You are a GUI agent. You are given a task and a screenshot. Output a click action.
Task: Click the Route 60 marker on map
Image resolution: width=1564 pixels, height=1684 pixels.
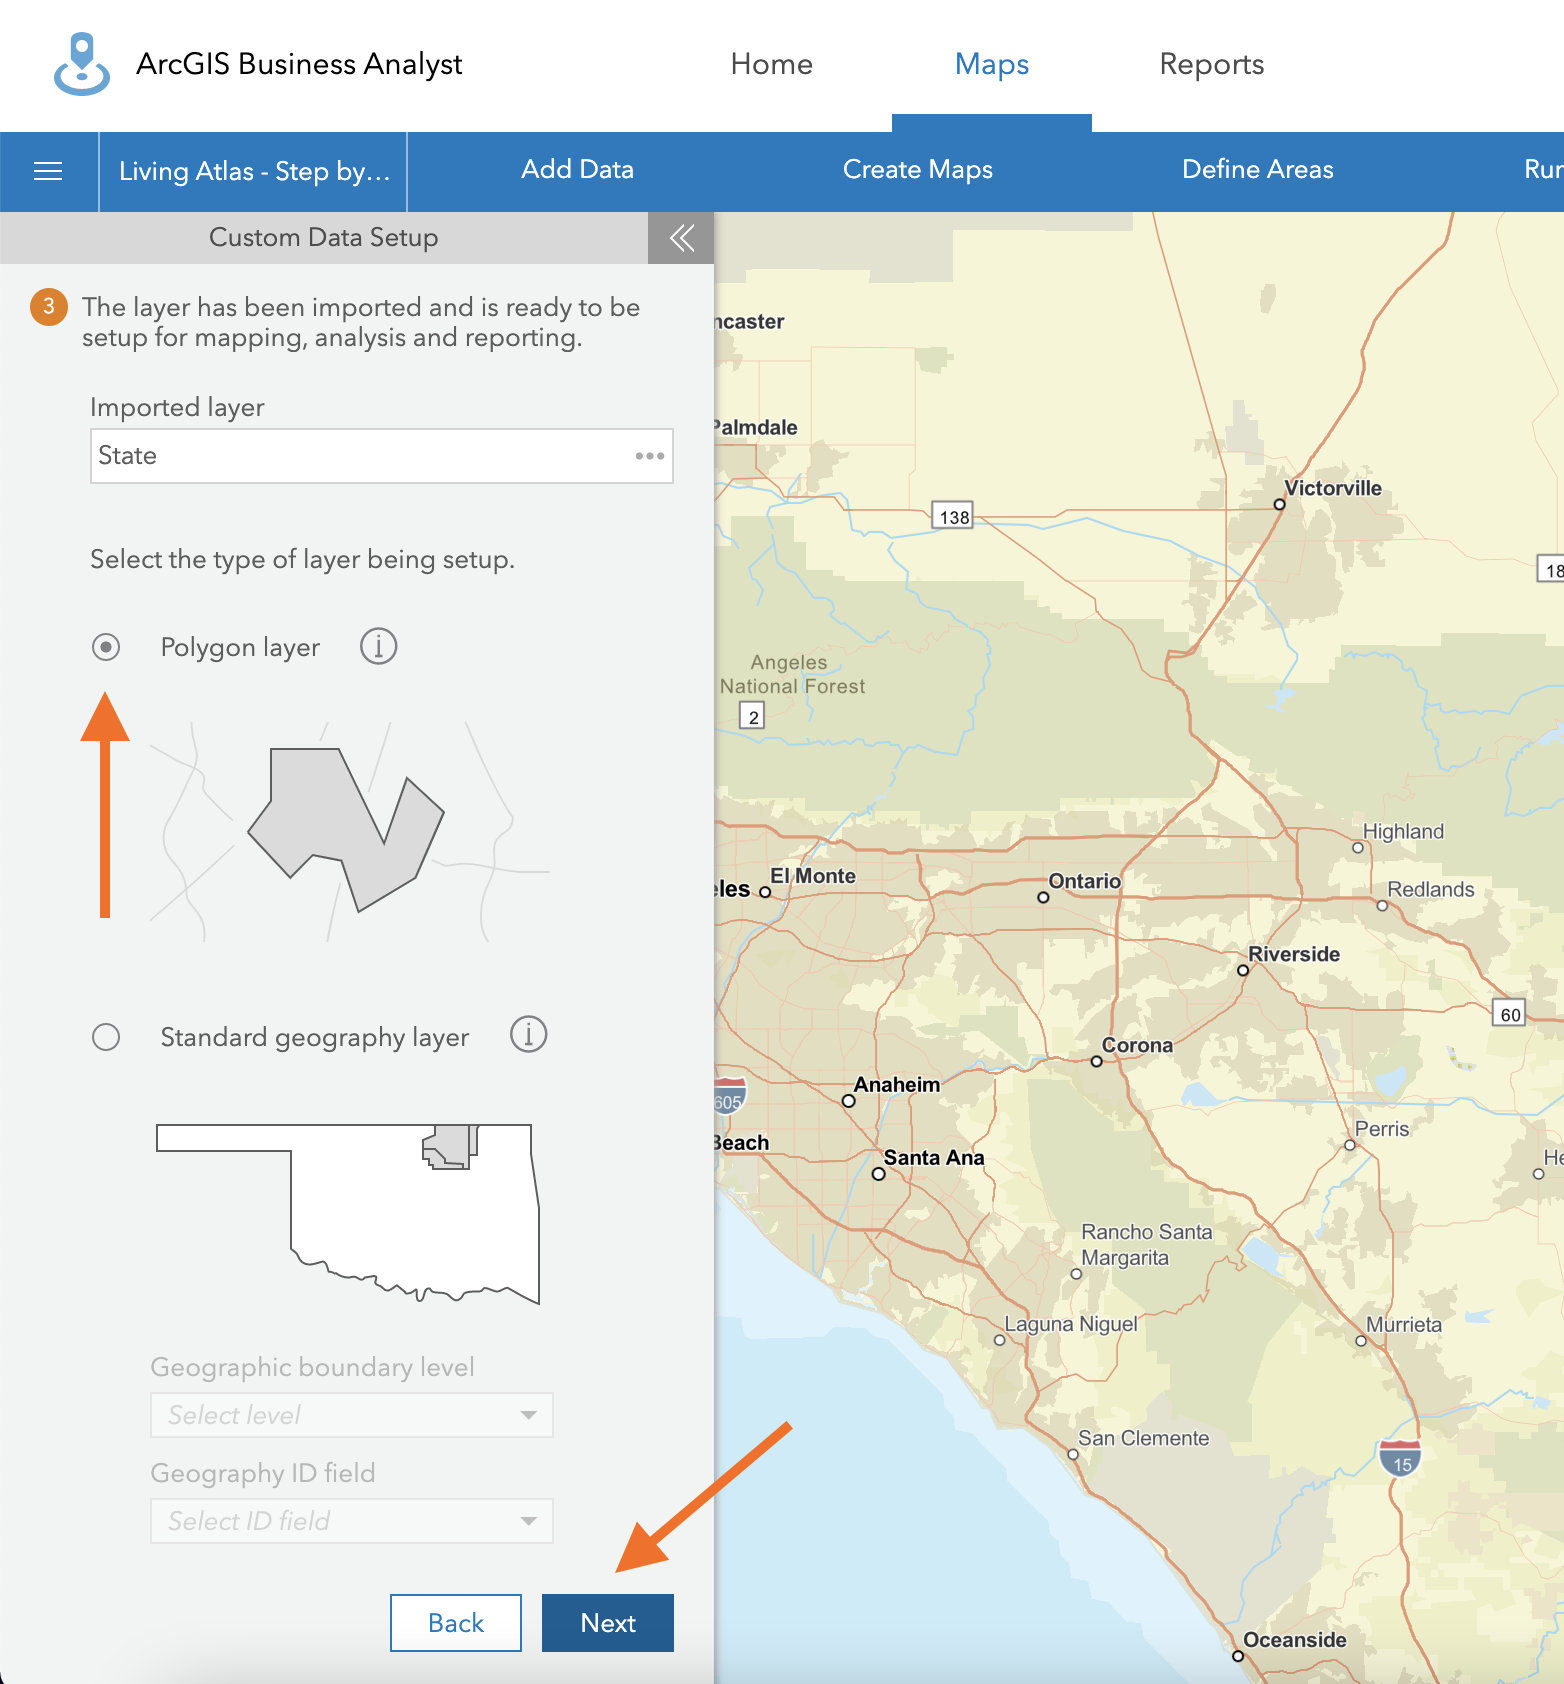(x=1510, y=1013)
